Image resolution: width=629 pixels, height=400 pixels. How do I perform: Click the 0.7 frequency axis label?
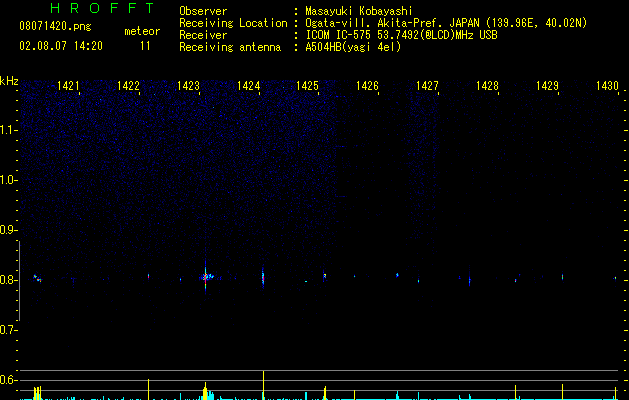coord(8,330)
